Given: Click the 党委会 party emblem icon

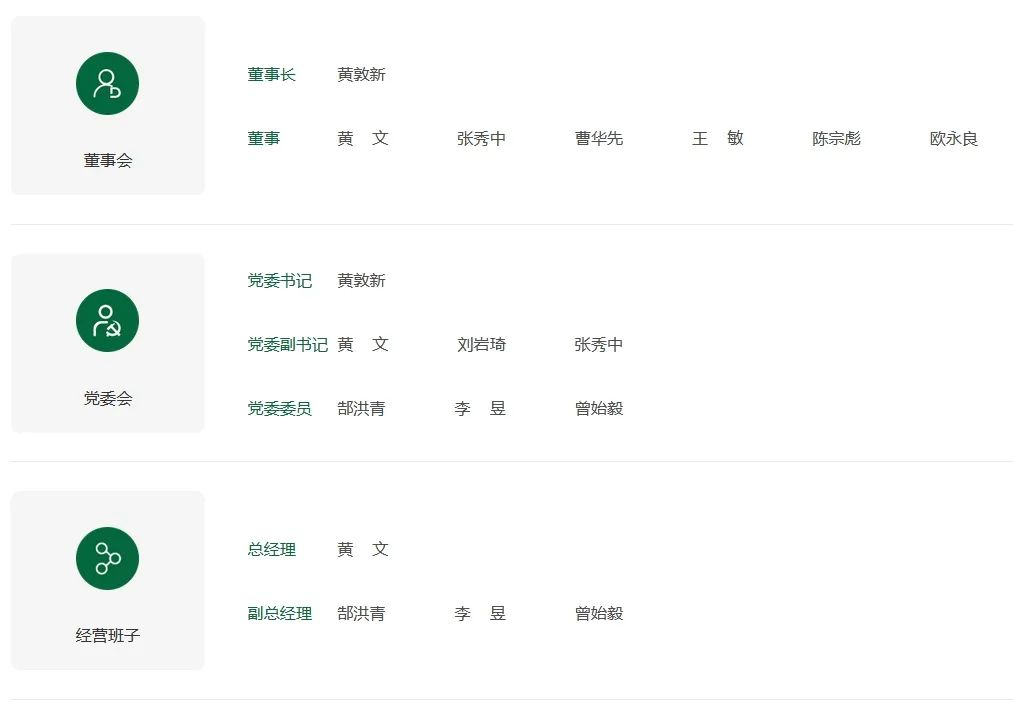Looking at the screenshot, I should (x=107, y=320).
